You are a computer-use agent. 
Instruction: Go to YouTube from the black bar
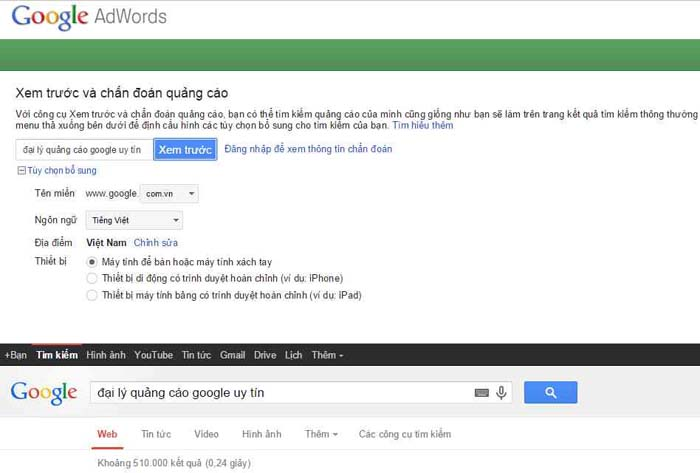[154, 355]
